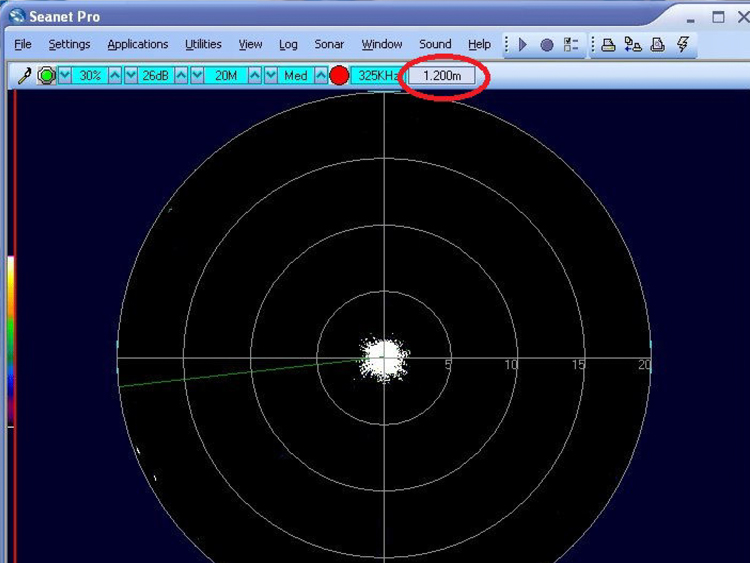The image size is (750, 563).
Task: Click the Seanet Pro title bar logo
Action: (x=17, y=16)
